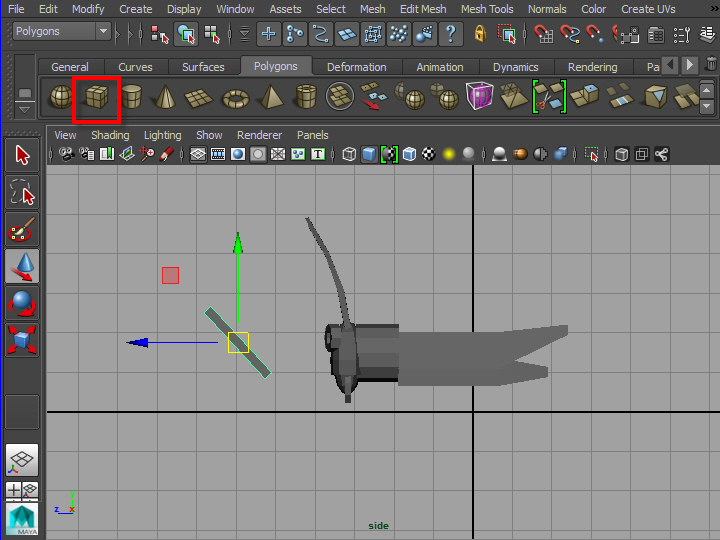
Task: Click the yellow light bulb icon
Action: 449,154
